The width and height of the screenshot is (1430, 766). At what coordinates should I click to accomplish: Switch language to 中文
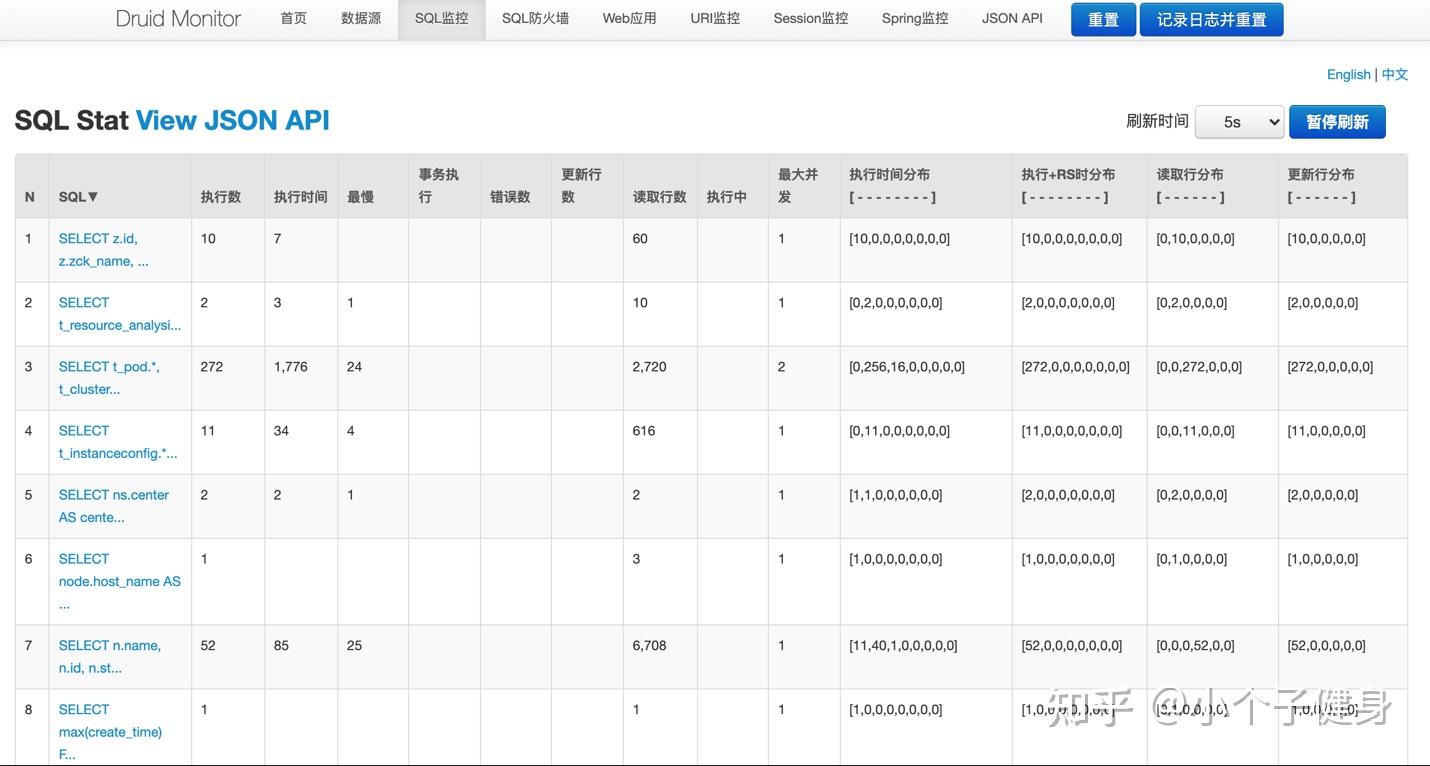click(x=1395, y=74)
